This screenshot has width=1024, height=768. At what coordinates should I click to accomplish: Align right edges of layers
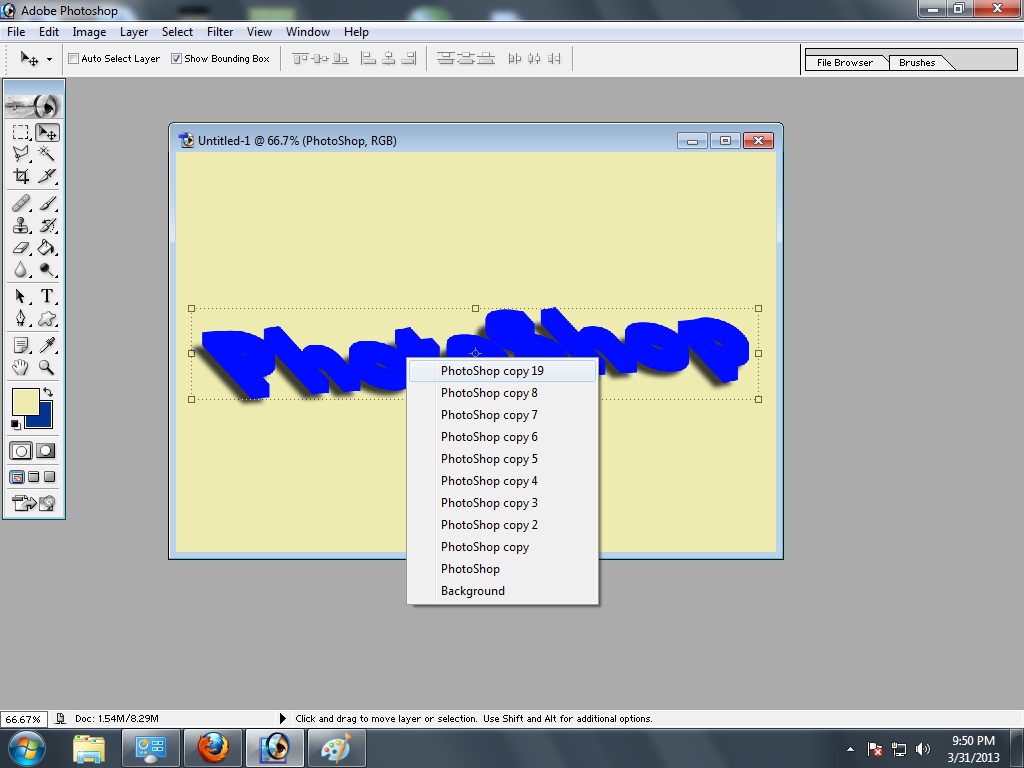click(x=409, y=59)
